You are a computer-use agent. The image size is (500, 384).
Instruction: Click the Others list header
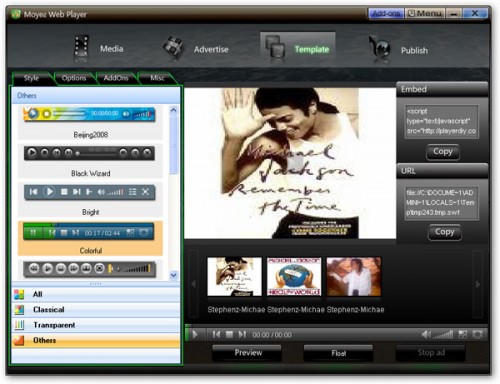96,96
